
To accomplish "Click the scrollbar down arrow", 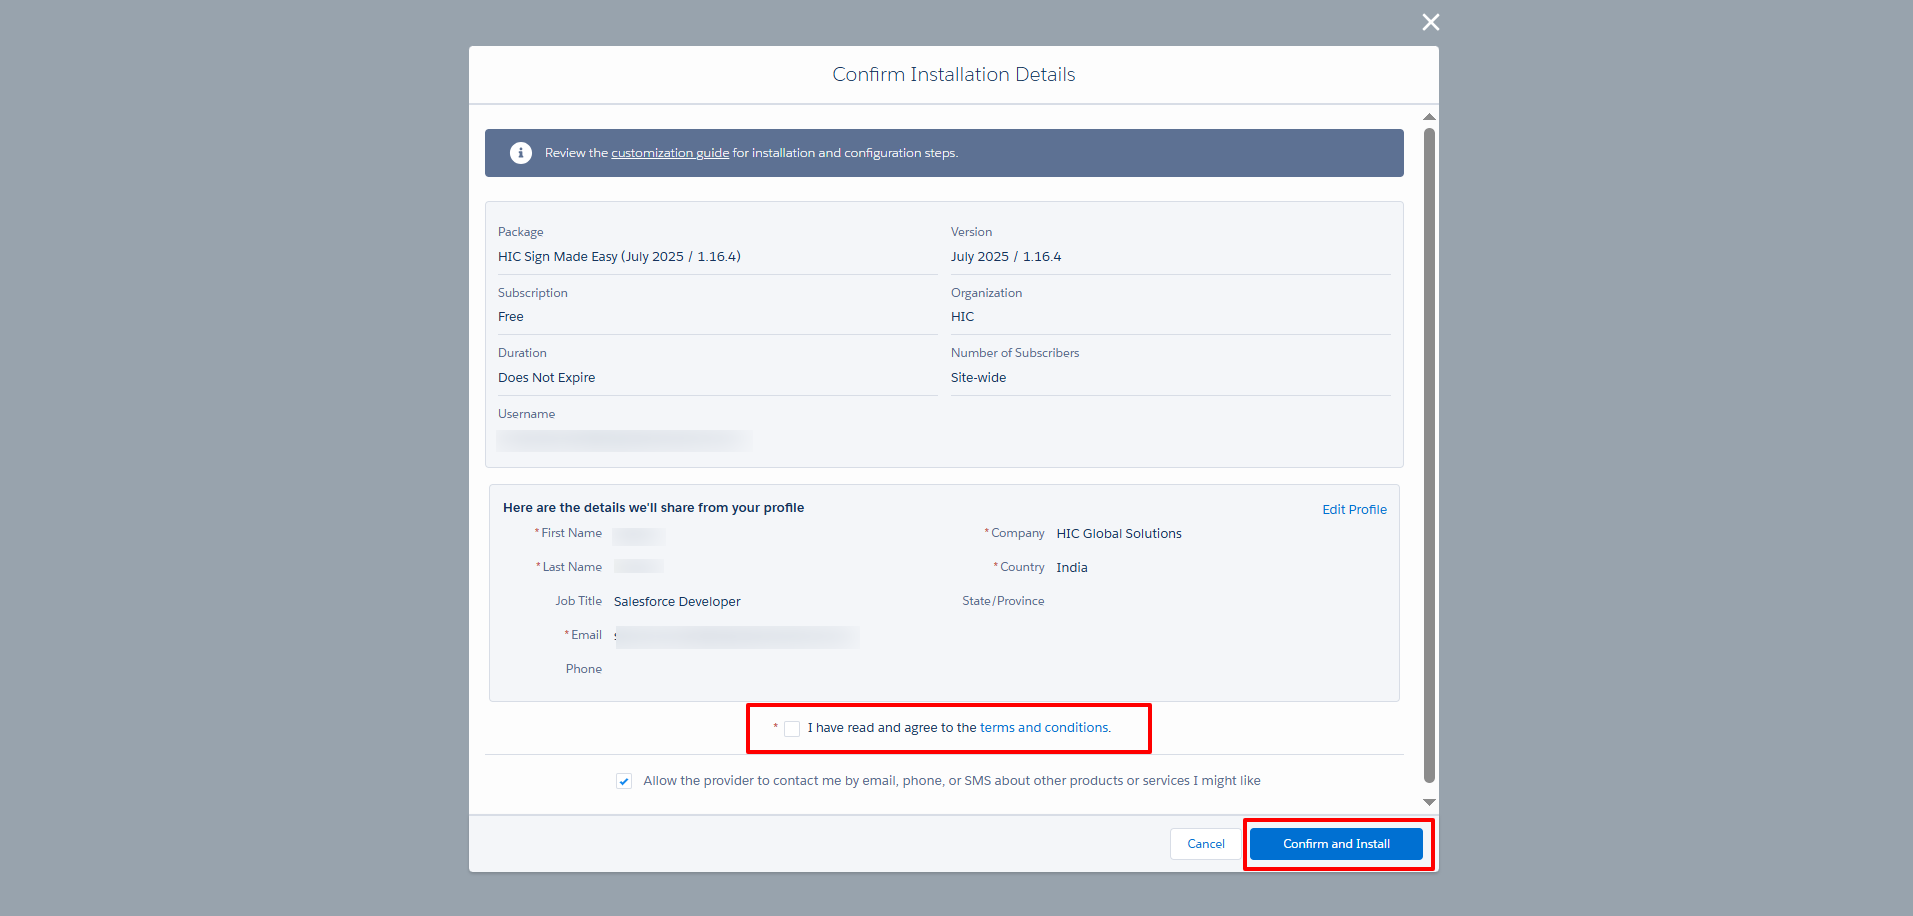I will 1429,802.
